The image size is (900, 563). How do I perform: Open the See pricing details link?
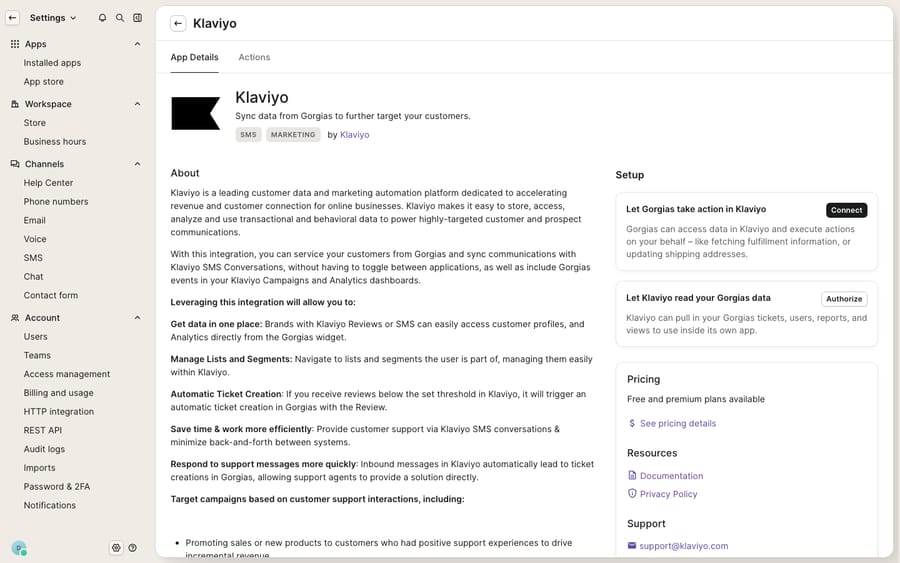point(678,424)
